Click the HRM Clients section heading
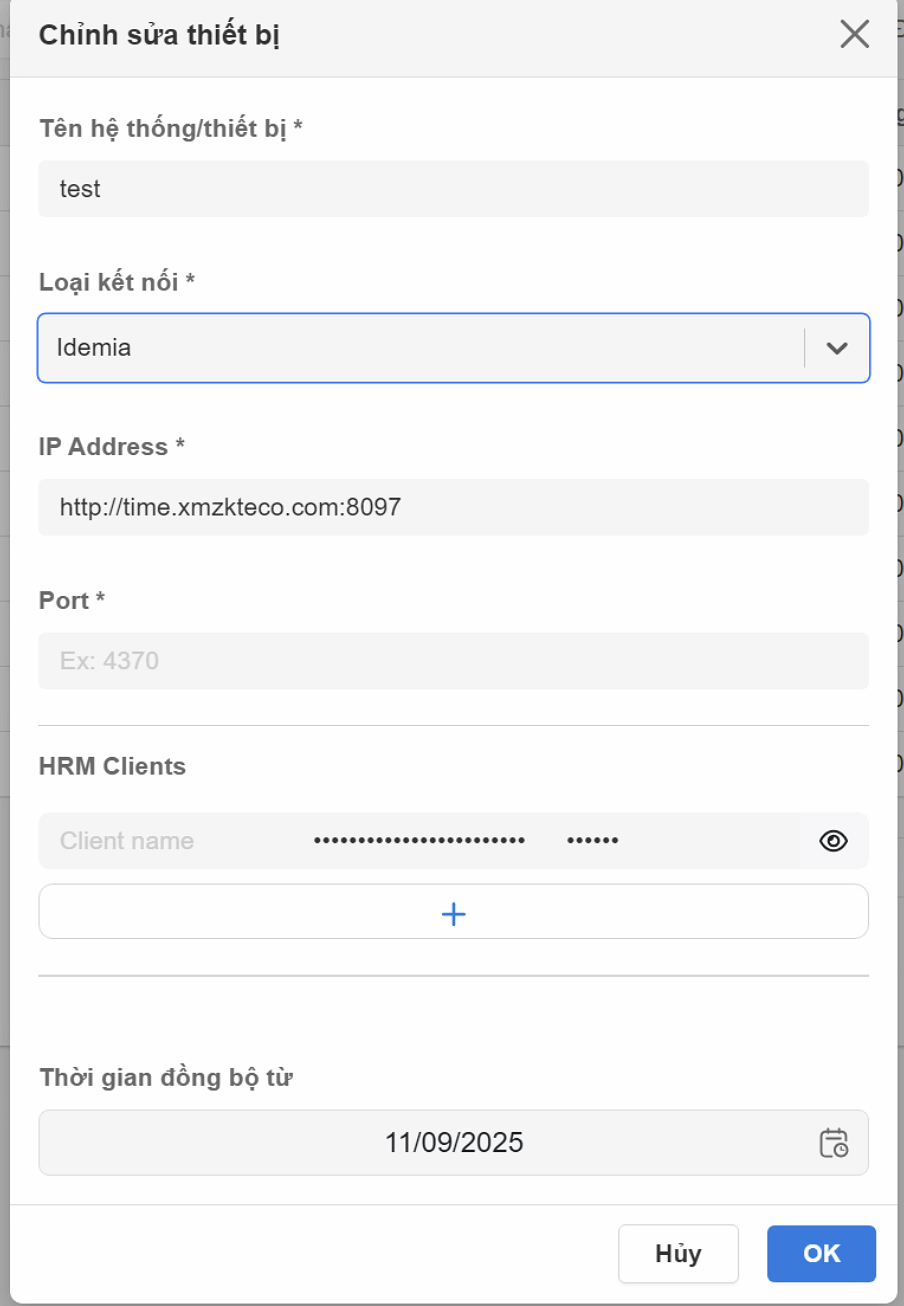904x1306 pixels. point(112,766)
